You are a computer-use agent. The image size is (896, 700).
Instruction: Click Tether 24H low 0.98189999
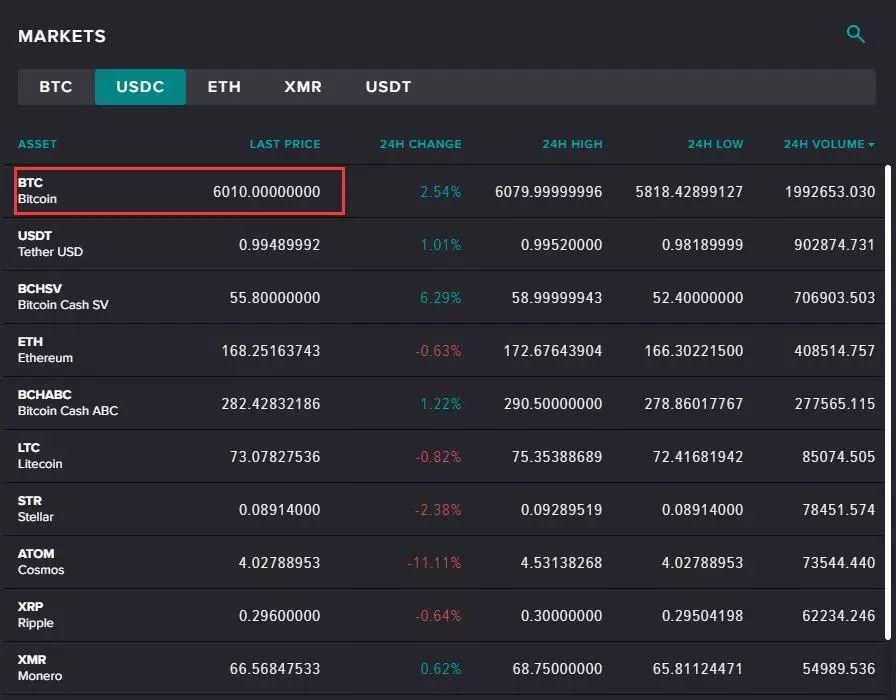702,245
